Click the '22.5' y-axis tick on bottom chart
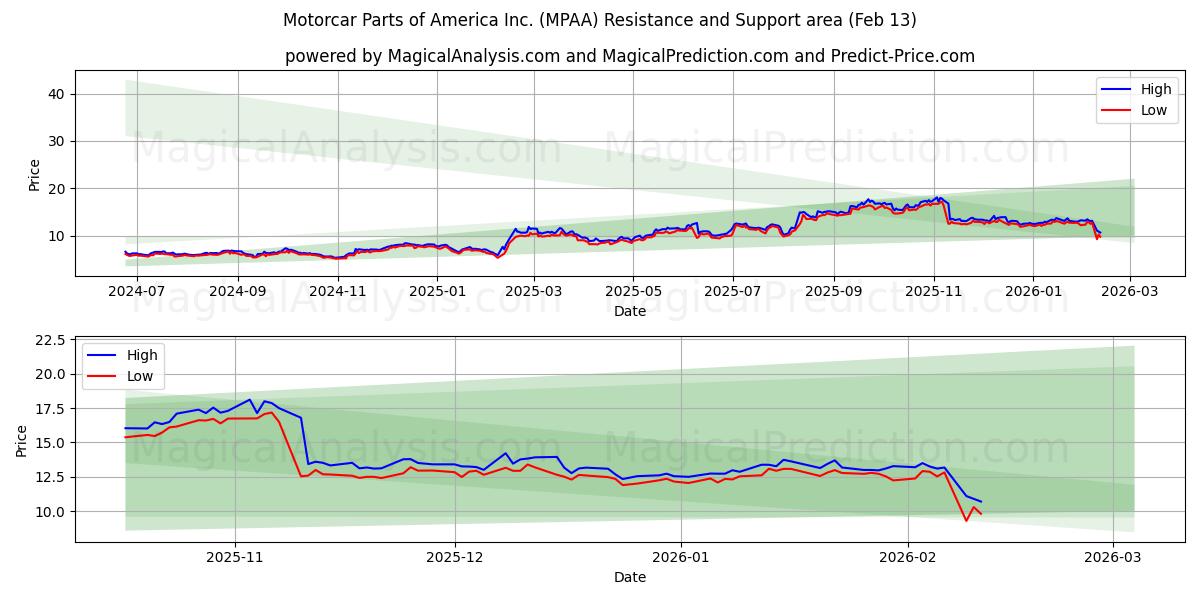This screenshot has width=1200, height=600. pos(52,340)
